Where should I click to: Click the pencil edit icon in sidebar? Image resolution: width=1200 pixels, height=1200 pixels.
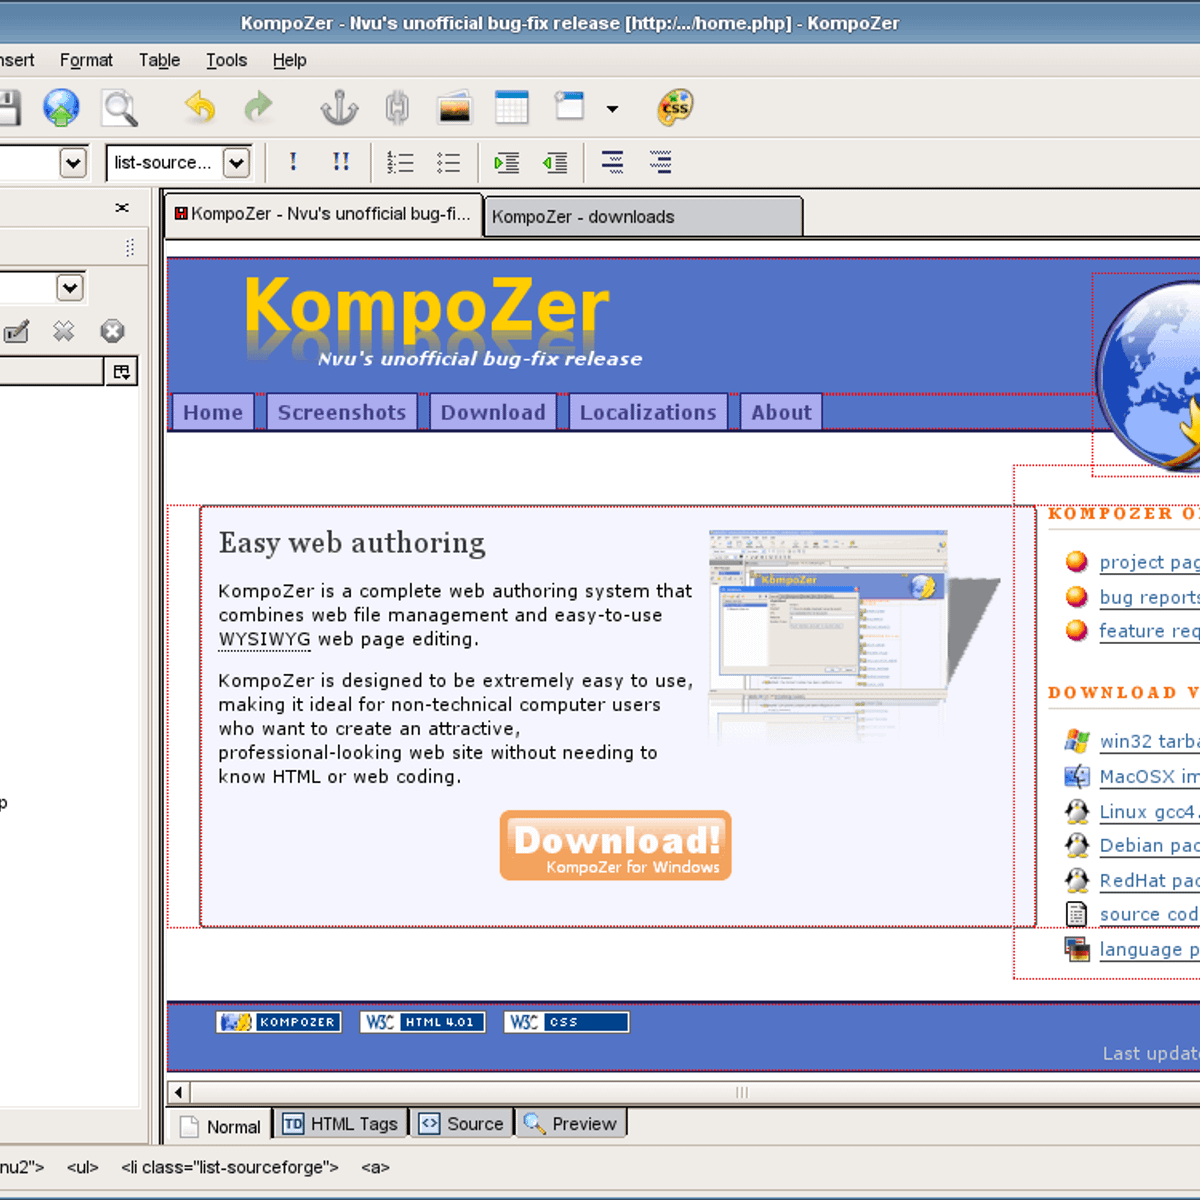[x=16, y=331]
